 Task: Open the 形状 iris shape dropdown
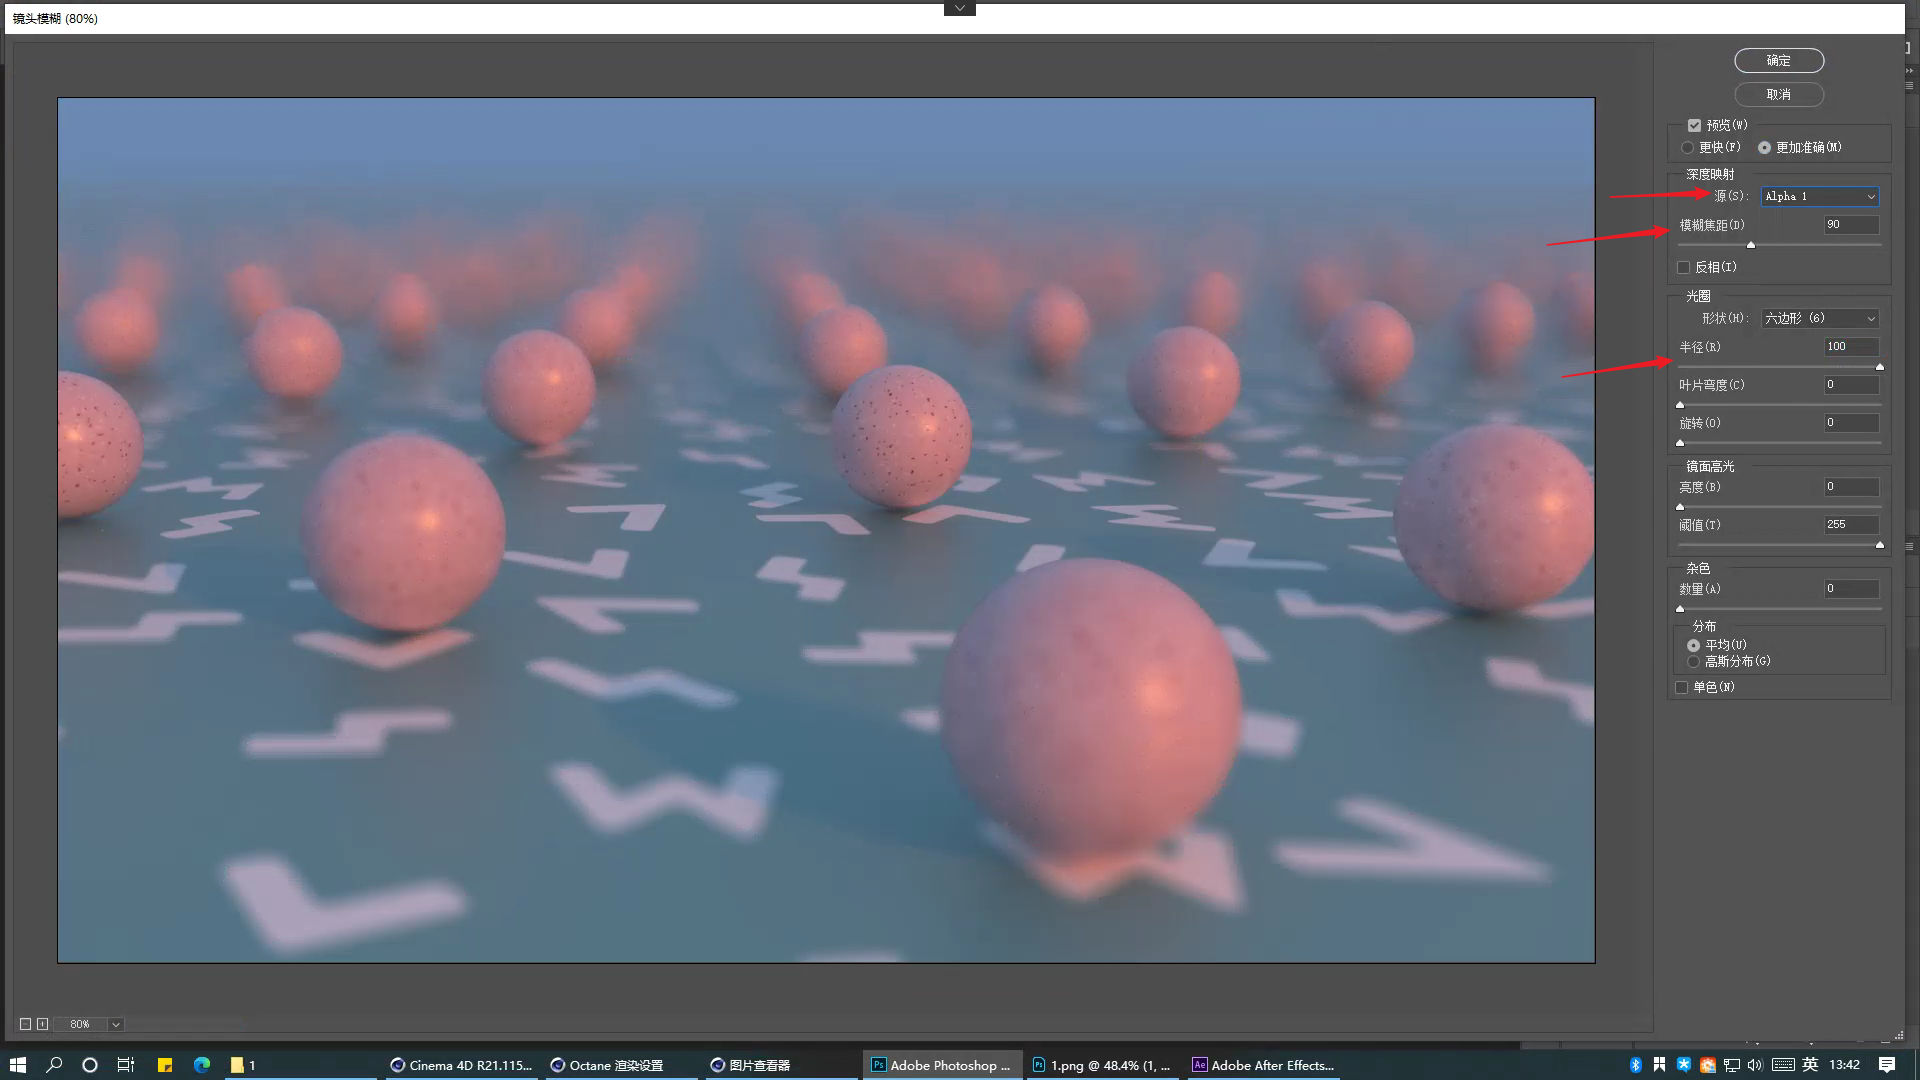point(1820,319)
